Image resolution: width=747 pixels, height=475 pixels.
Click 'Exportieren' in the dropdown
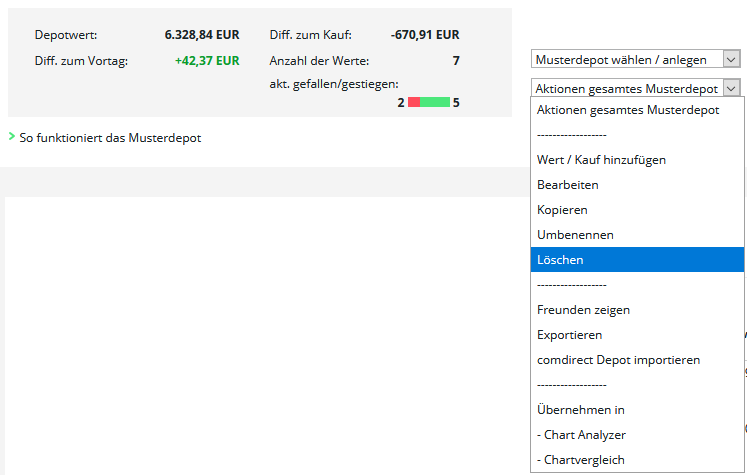click(x=569, y=335)
